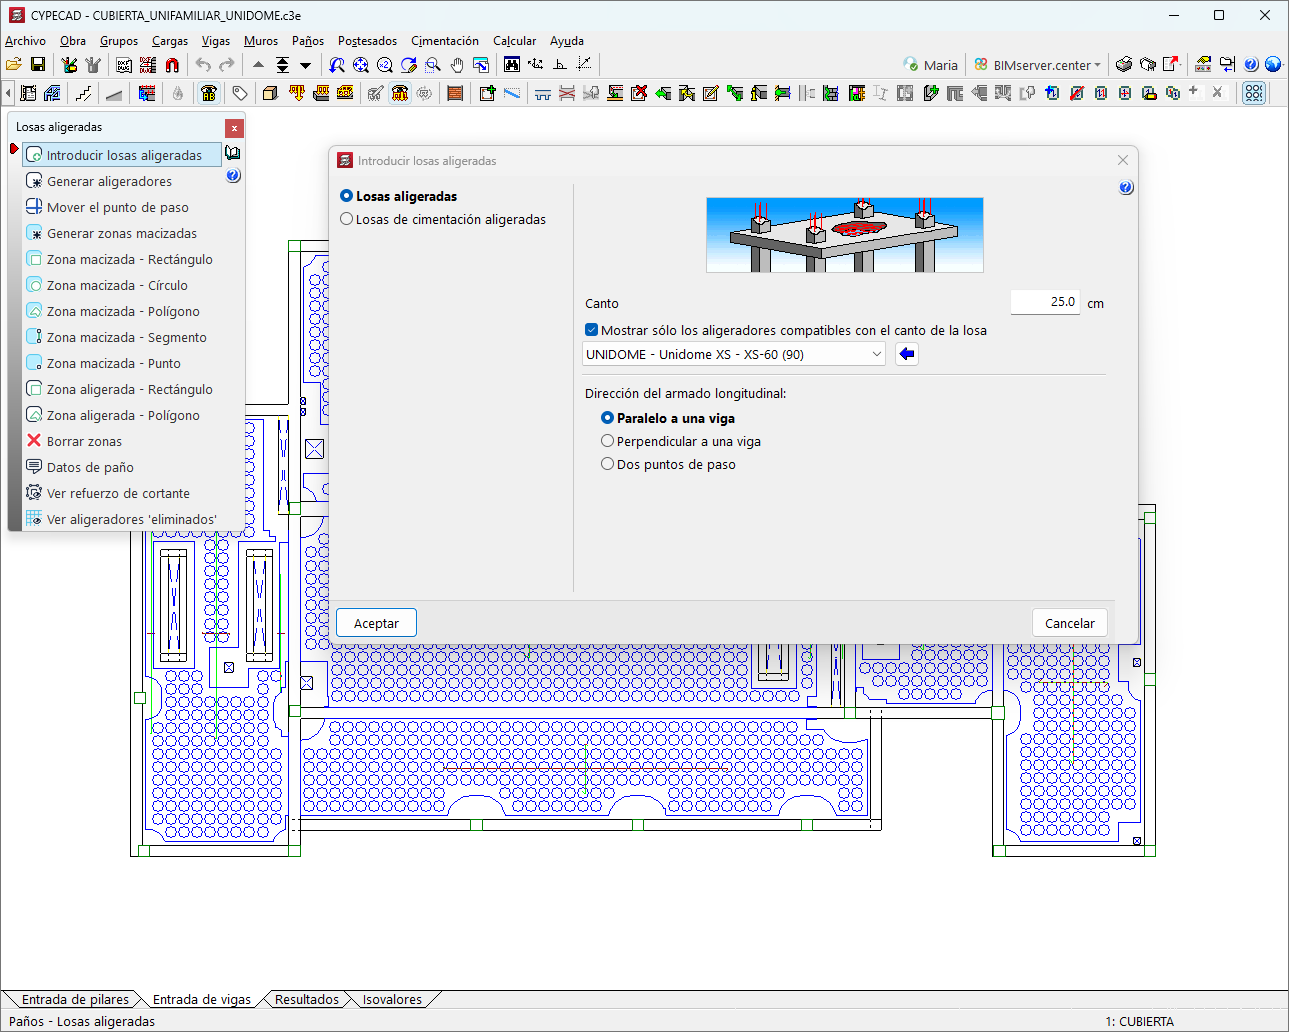Click the red magnet snap icon
This screenshot has width=1289, height=1032.
pos(172,65)
